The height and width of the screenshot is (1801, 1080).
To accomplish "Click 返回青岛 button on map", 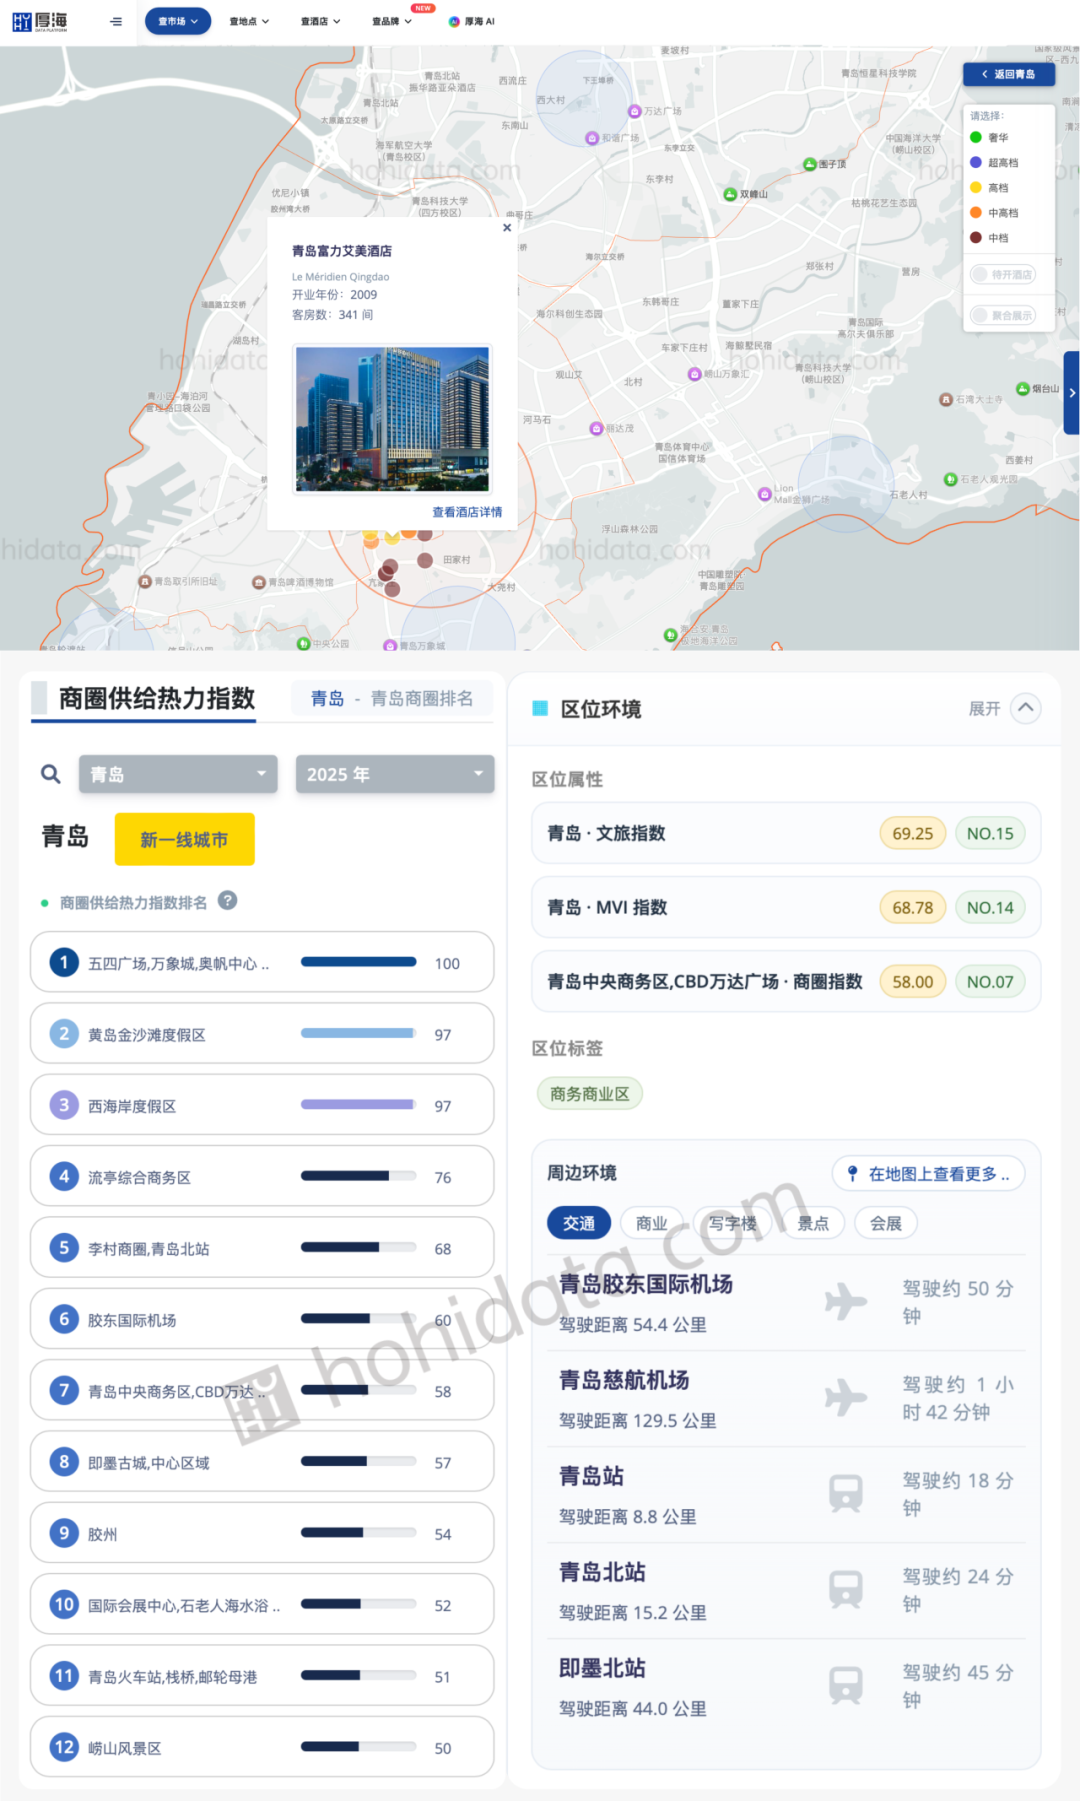I will (1009, 74).
